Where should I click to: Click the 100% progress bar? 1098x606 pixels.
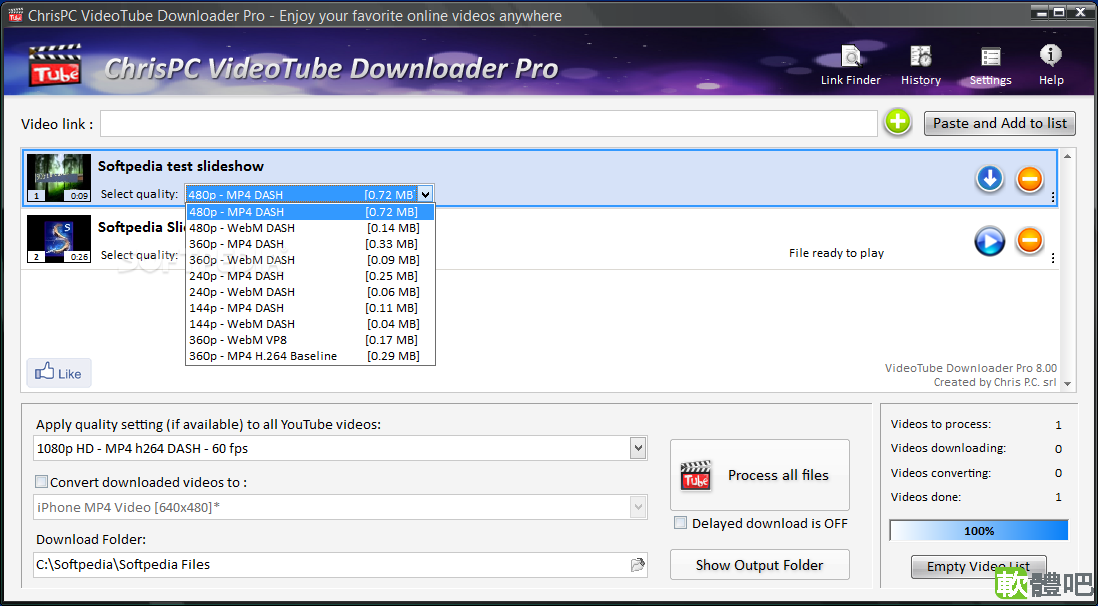[979, 530]
